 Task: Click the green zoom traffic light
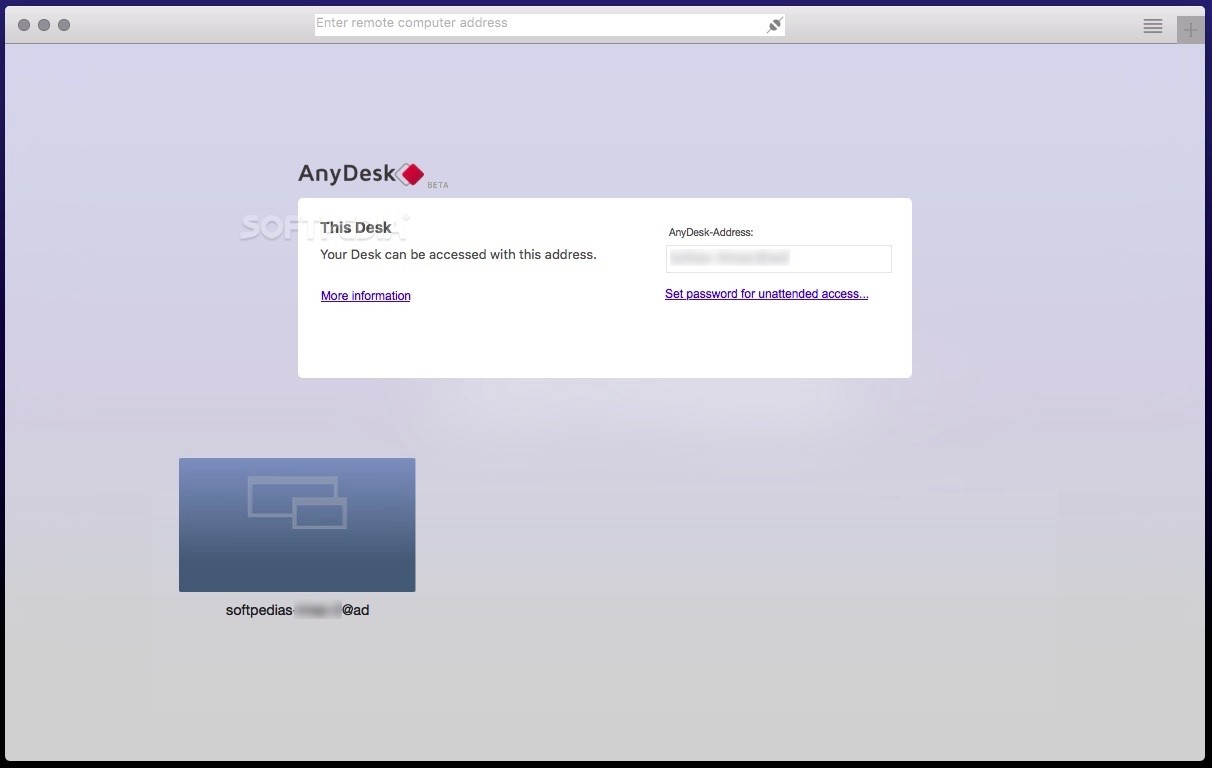tap(64, 24)
